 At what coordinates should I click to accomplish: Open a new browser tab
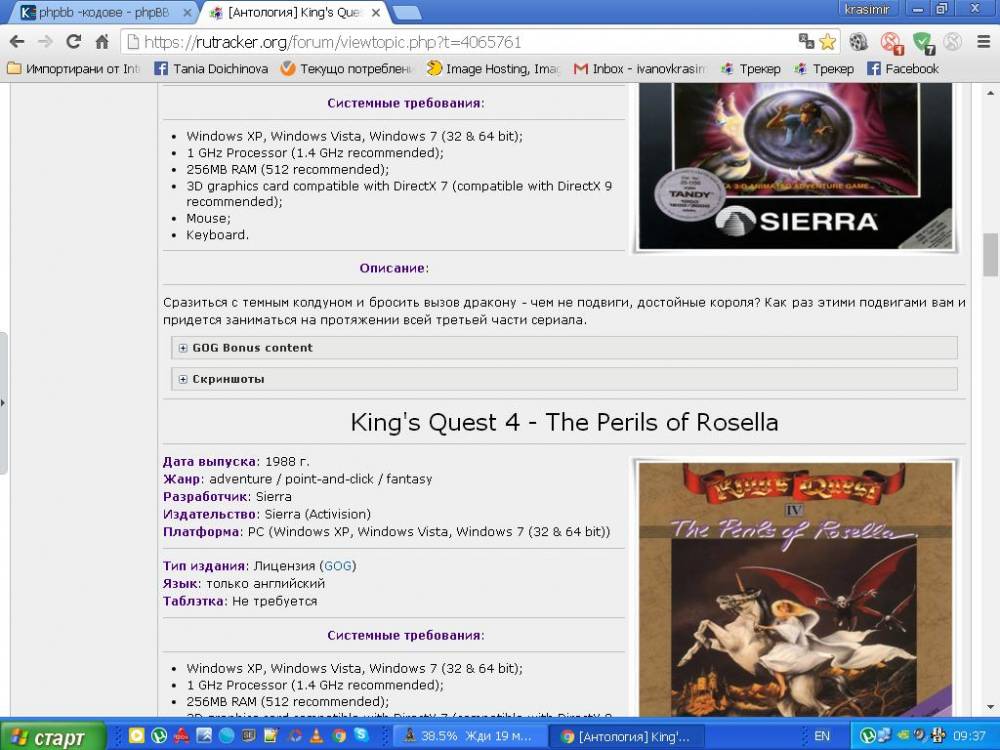[406, 12]
